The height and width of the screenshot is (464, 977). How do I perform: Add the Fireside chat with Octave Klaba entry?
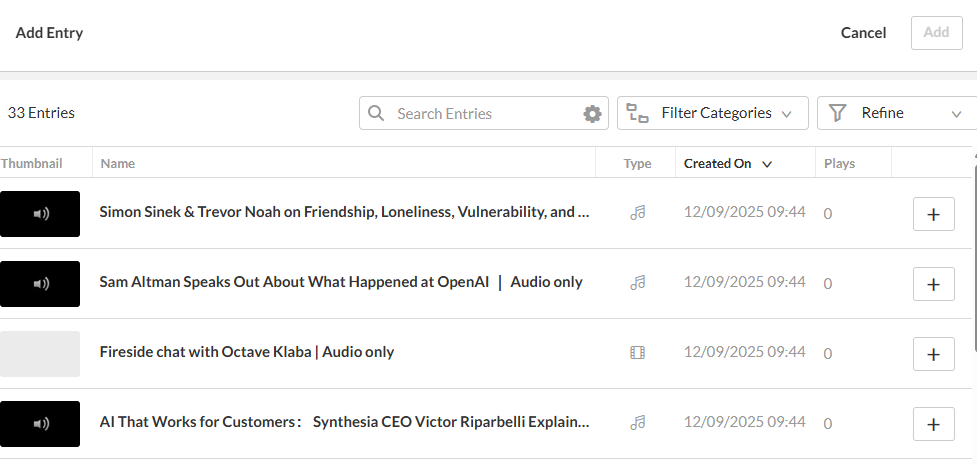tap(933, 354)
